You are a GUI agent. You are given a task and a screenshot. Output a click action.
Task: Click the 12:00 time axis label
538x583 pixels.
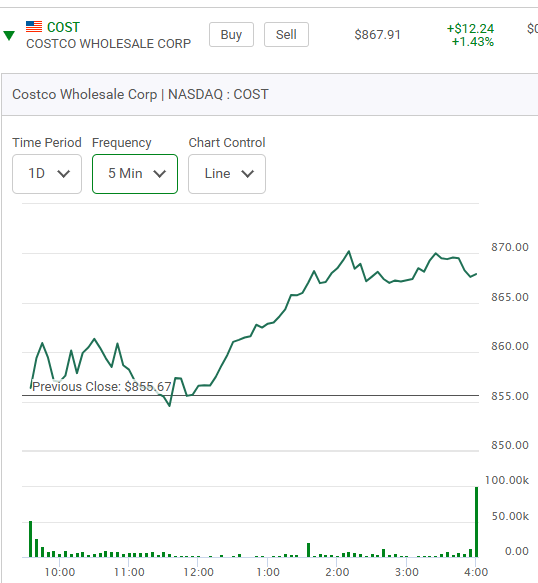point(199,572)
